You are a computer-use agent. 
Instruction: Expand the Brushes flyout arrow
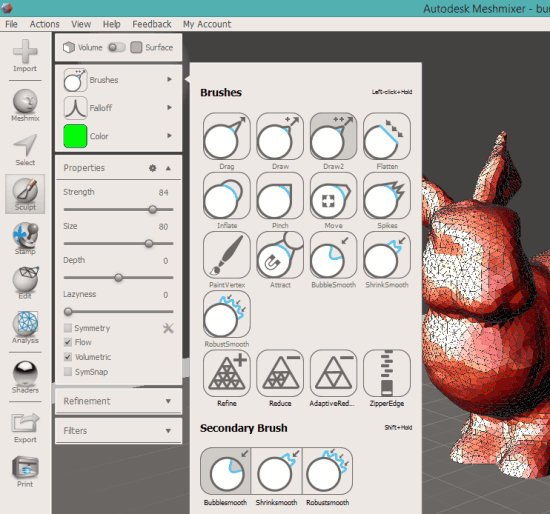[169, 79]
